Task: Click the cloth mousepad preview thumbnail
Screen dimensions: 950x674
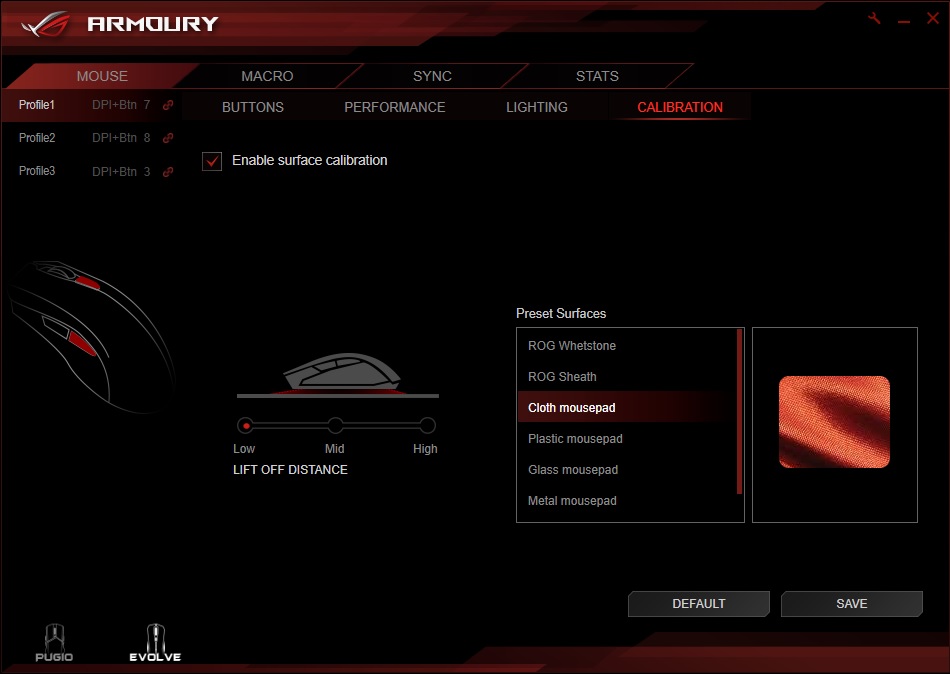Action: coord(834,422)
